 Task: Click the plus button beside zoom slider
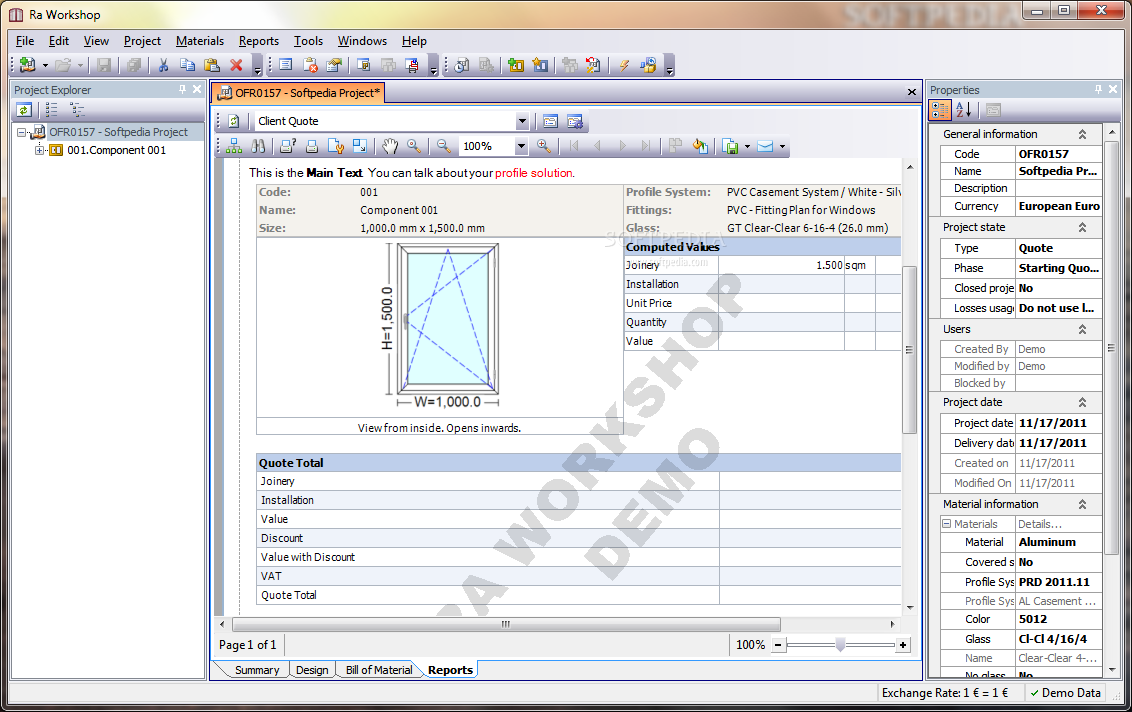[902, 645]
